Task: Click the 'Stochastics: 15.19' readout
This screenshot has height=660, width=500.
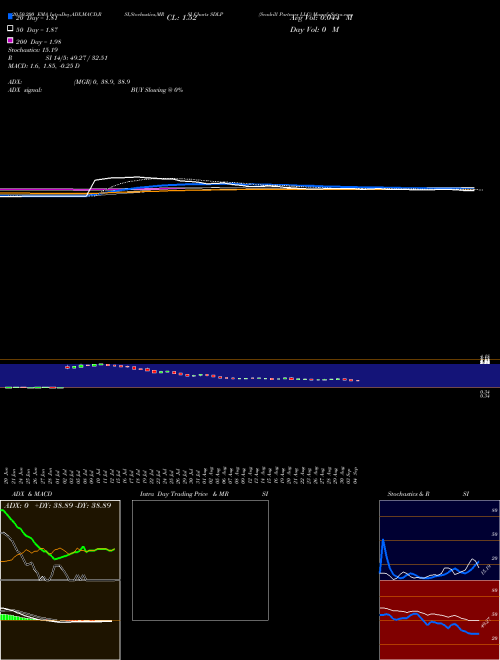Action: 33,50
